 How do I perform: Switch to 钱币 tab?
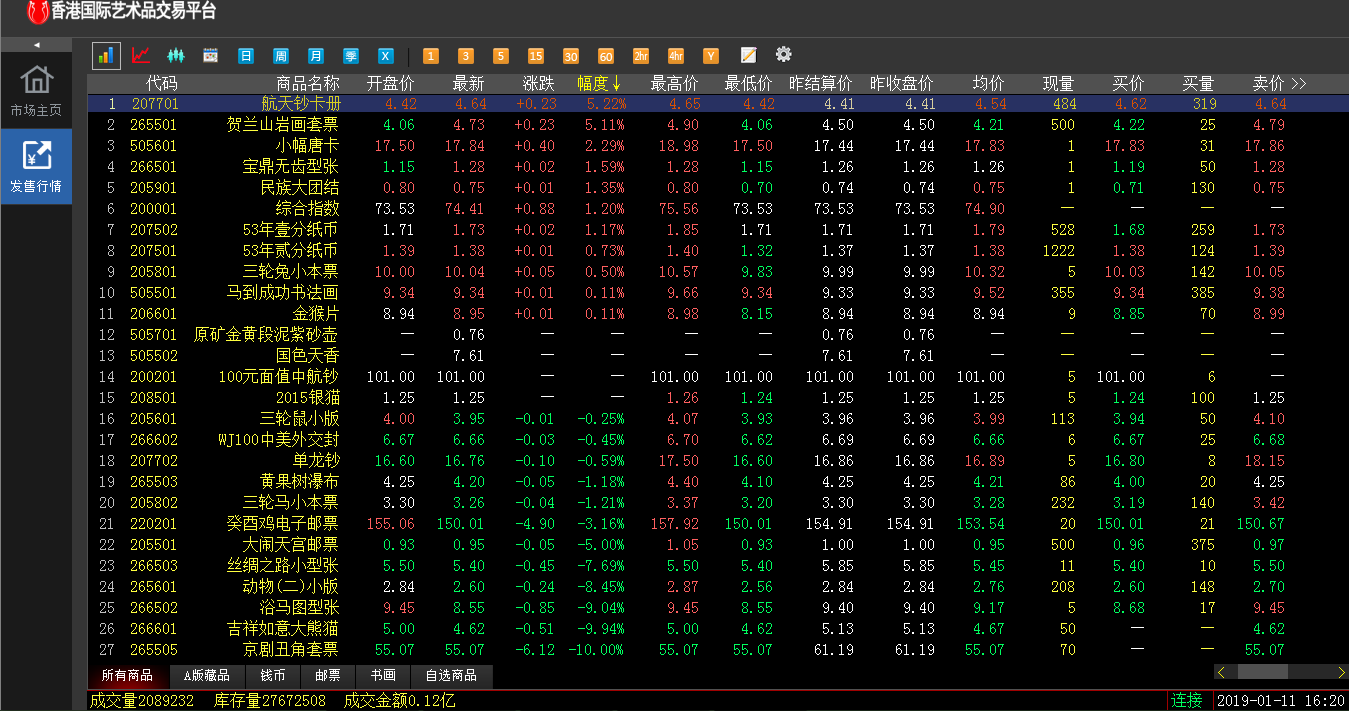pyautogui.click(x=273, y=676)
